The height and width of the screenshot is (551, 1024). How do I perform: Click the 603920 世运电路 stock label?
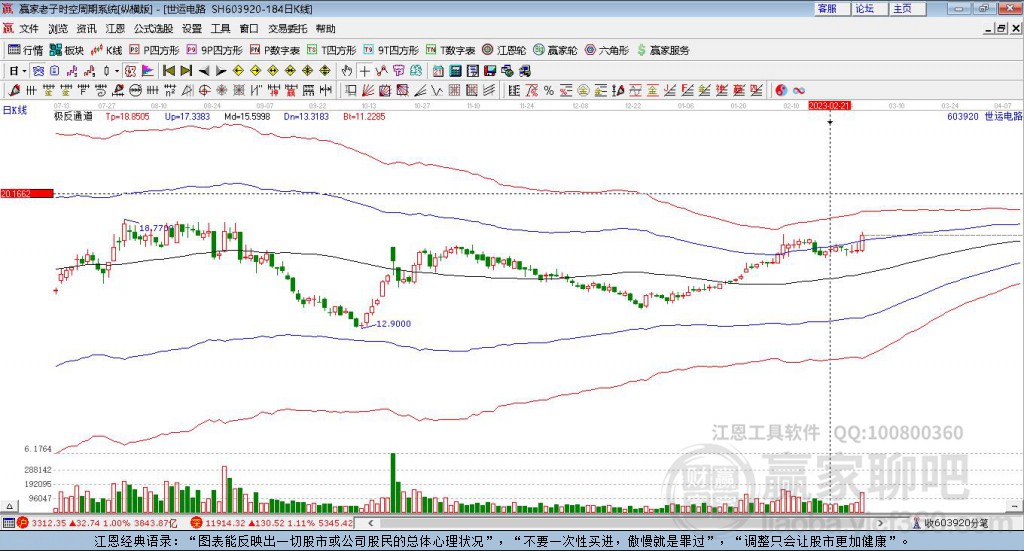tap(984, 116)
